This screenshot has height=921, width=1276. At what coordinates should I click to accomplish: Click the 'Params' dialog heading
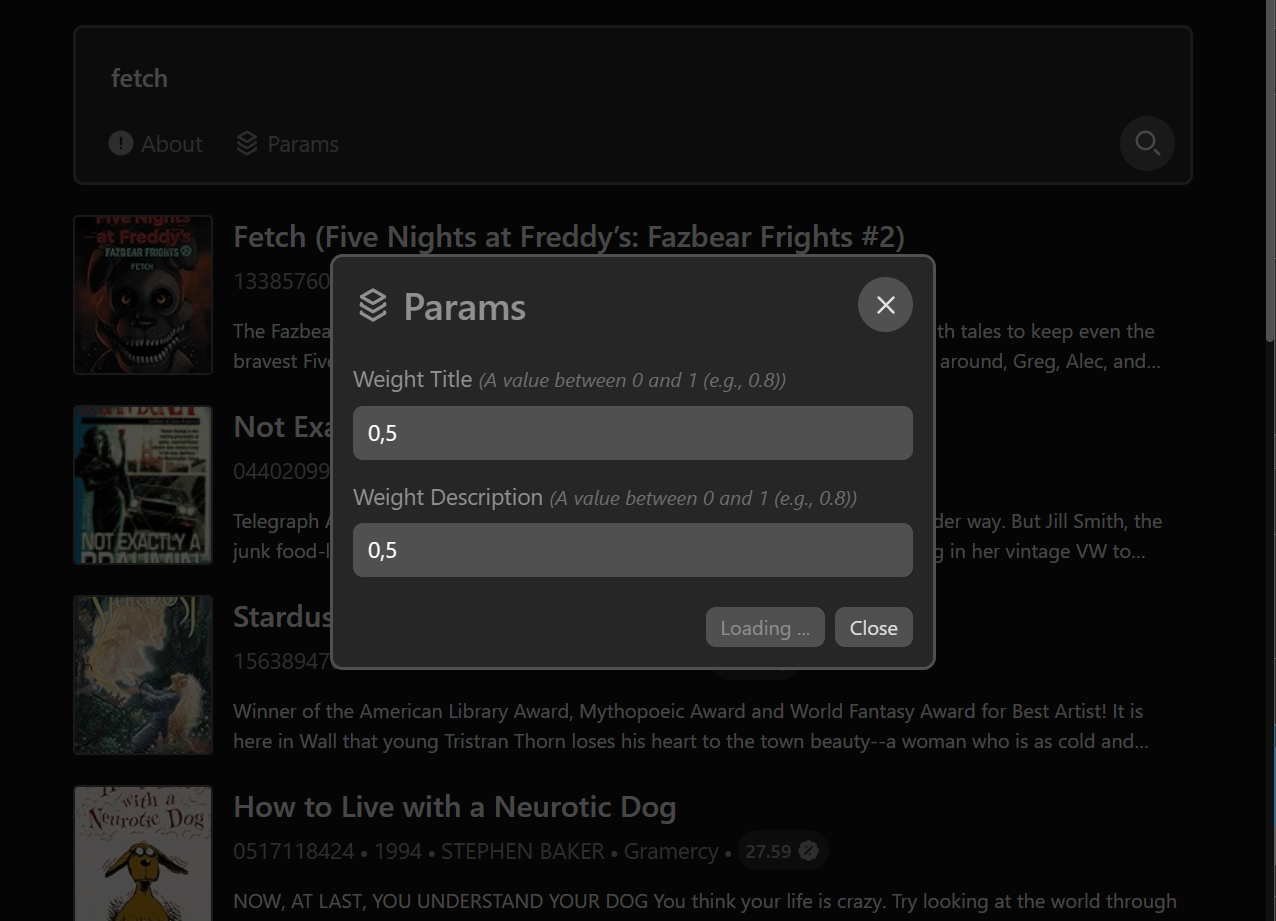(465, 307)
